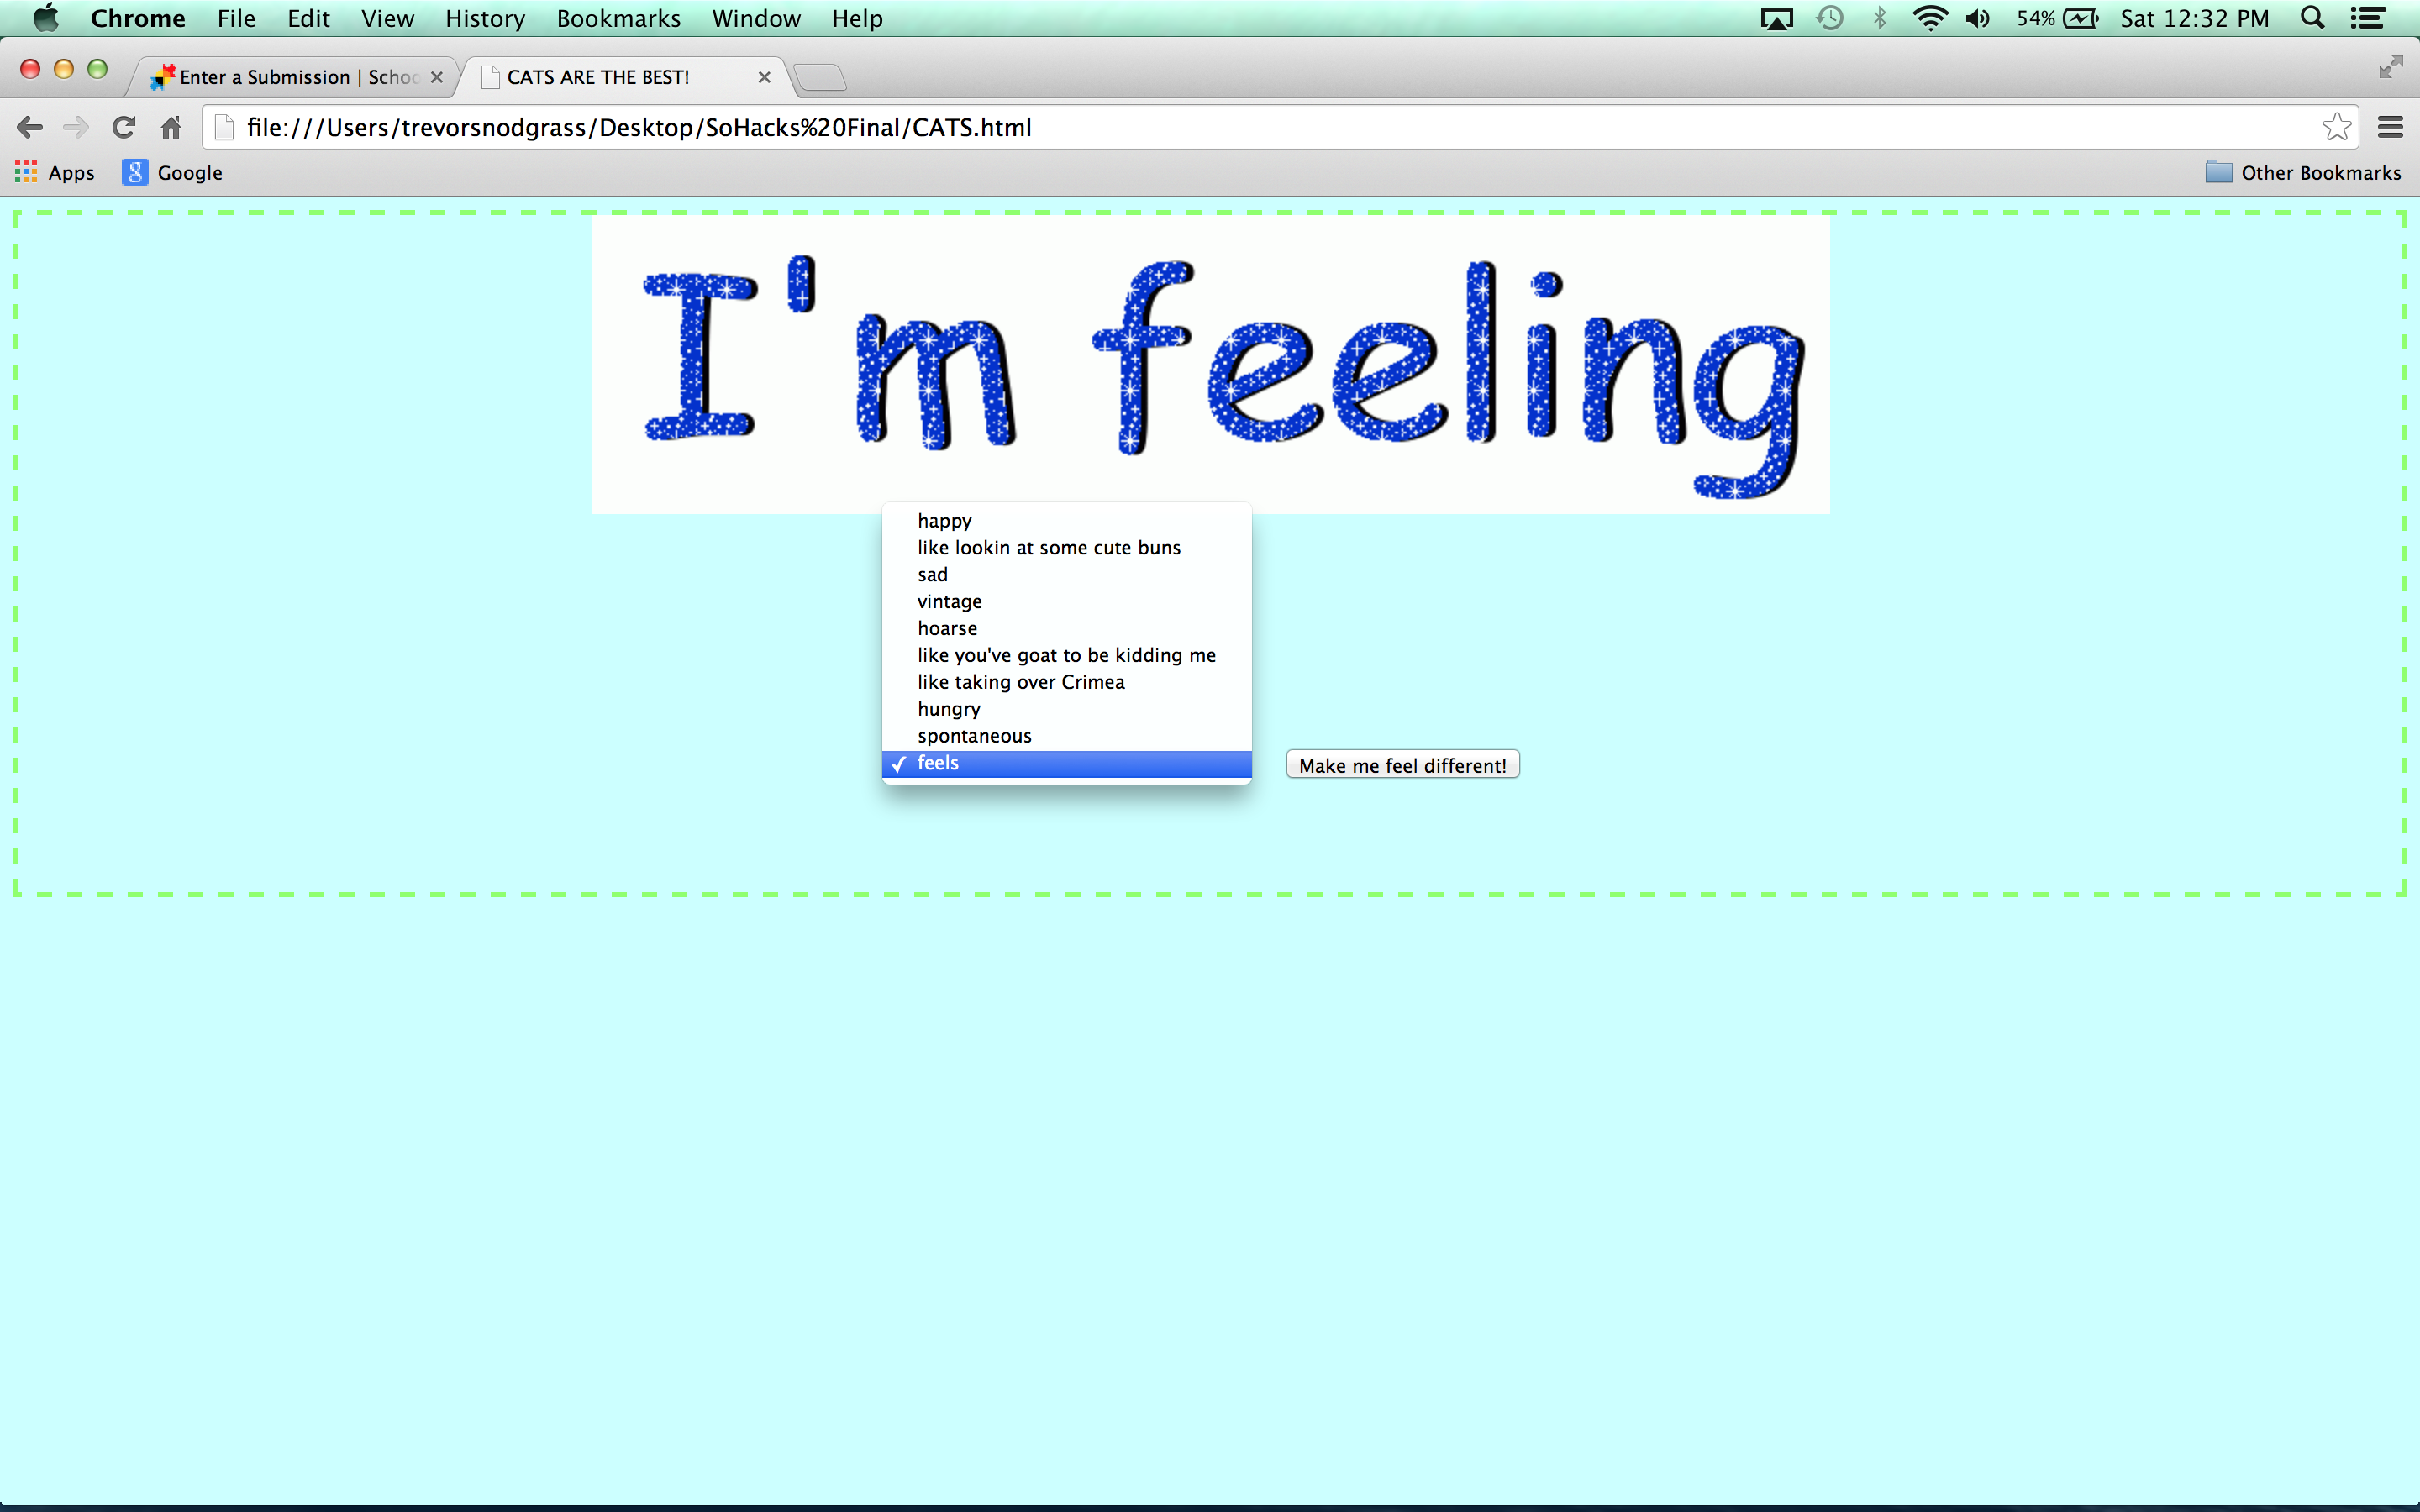This screenshot has height=1512, width=2420.
Task: Open the History menu
Action: tap(485, 18)
